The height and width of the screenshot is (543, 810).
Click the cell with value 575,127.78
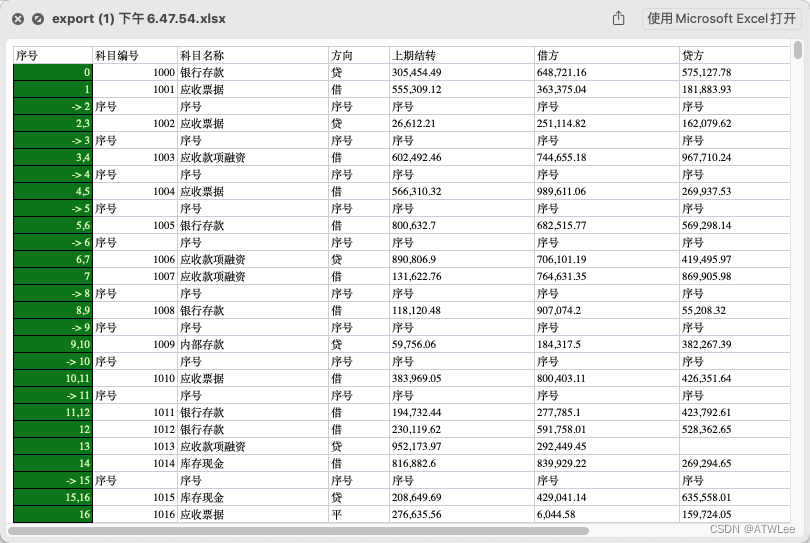[x=735, y=72]
